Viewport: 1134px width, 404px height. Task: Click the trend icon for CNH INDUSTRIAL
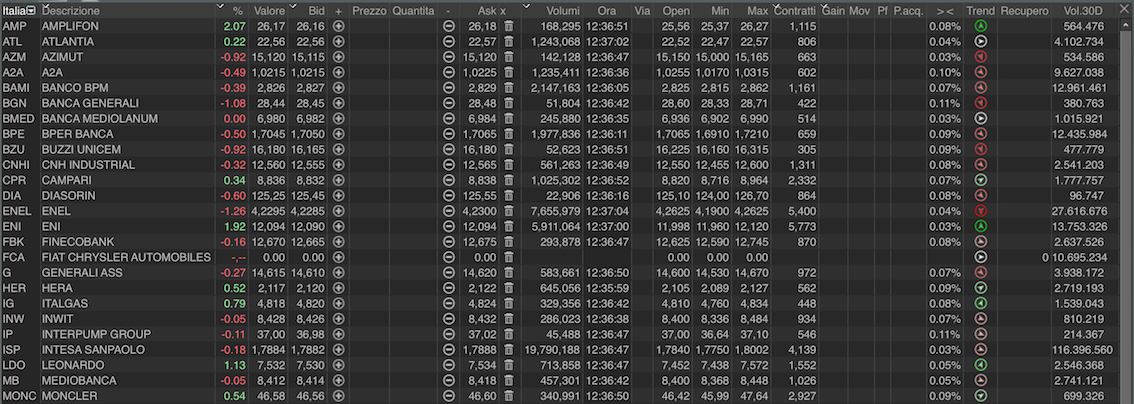pos(981,165)
